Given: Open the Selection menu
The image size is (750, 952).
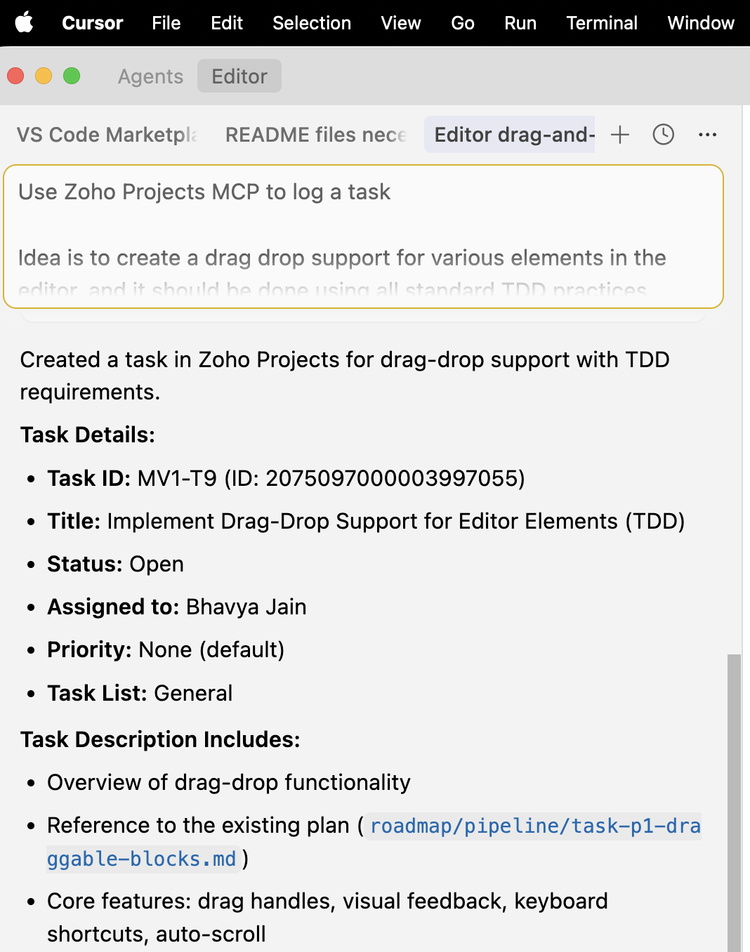Looking at the screenshot, I should click(312, 23).
